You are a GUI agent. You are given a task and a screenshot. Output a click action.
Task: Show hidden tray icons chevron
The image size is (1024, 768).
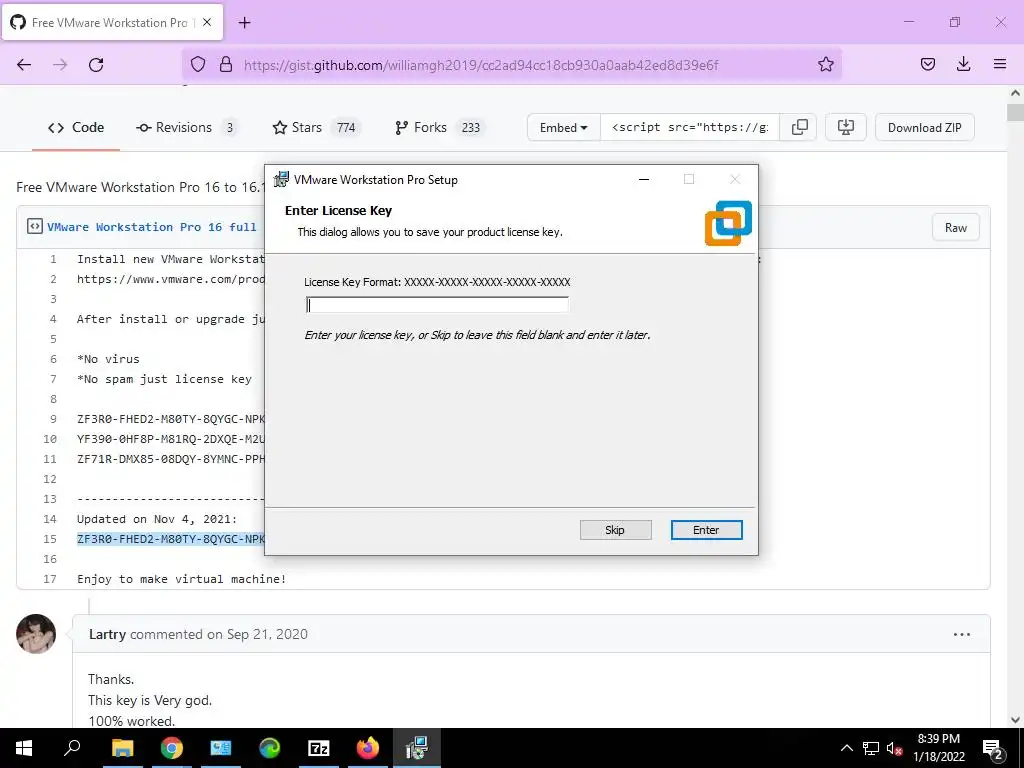point(846,749)
